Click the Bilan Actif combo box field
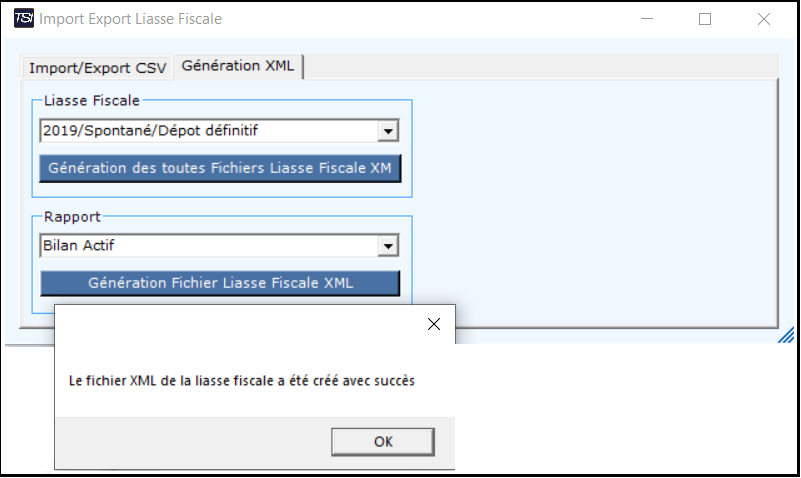 [x=219, y=246]
